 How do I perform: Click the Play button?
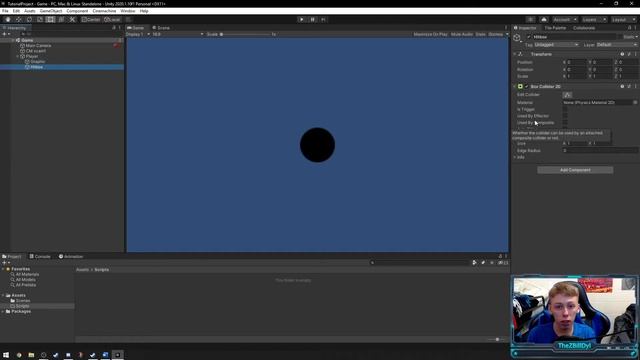click(301, 19)
